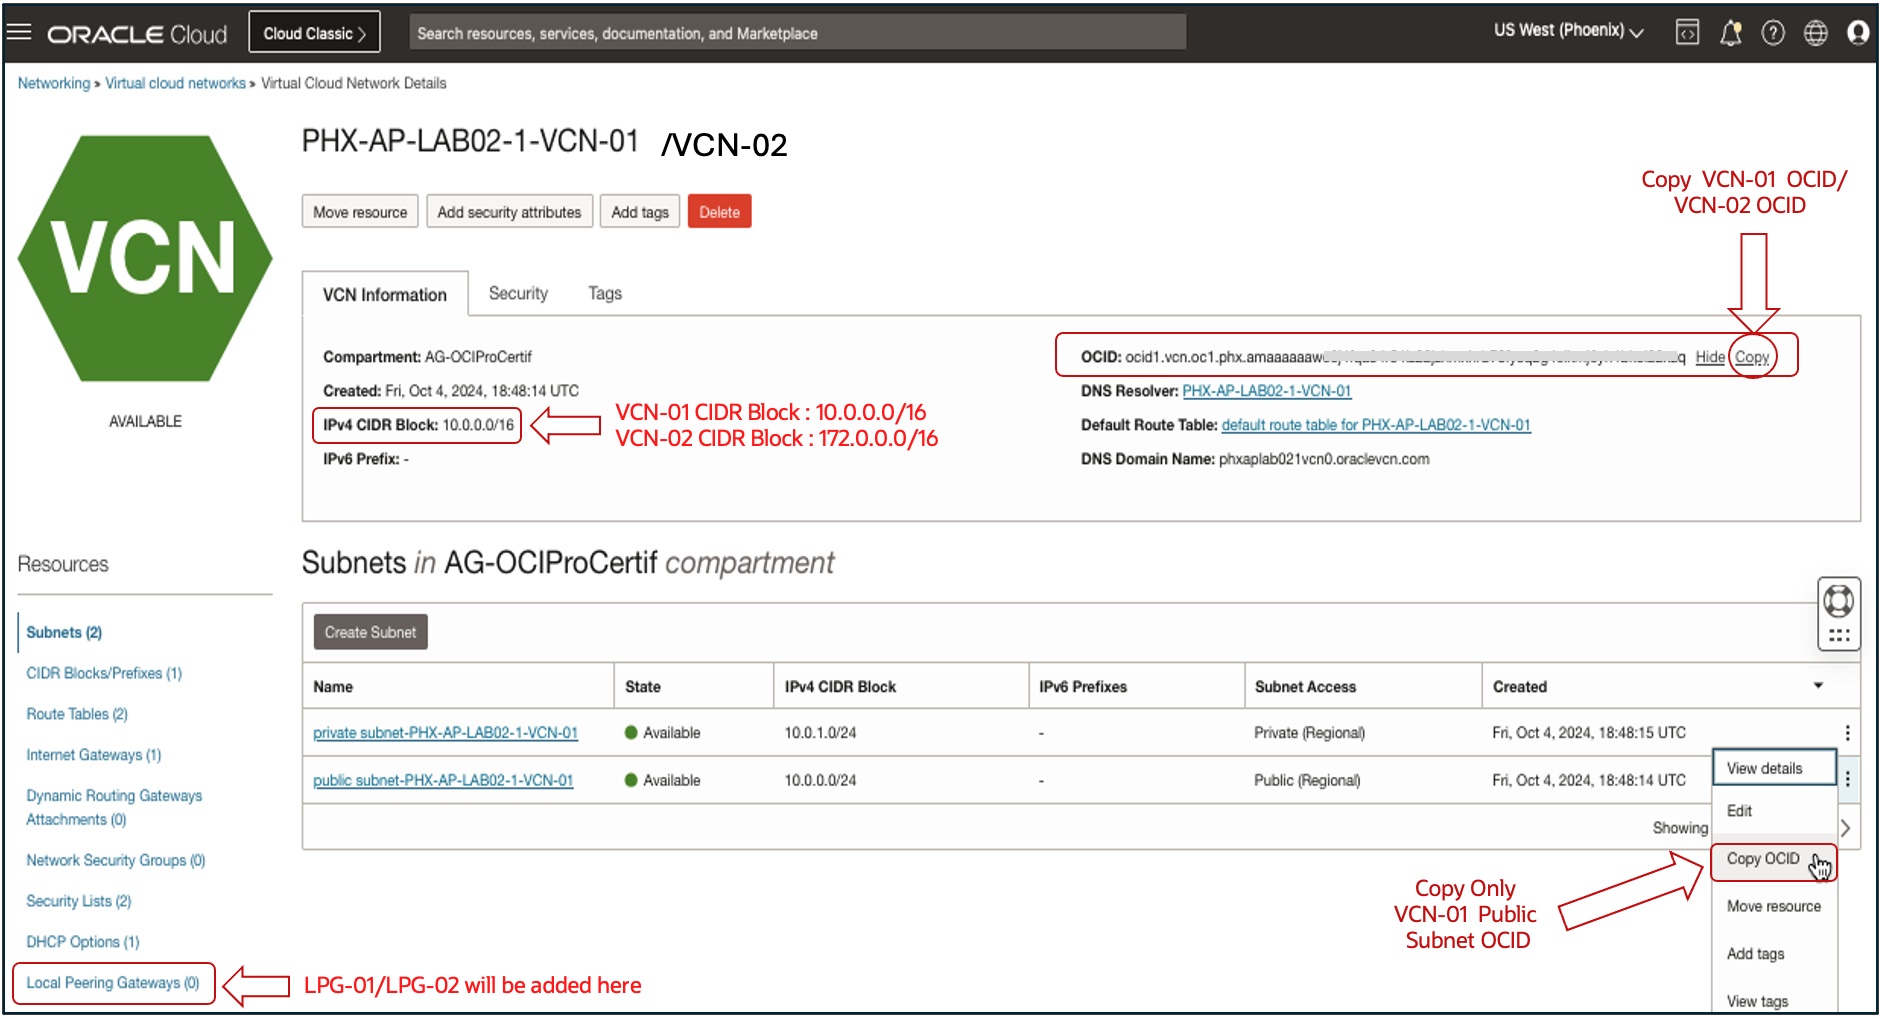Click the red Delete button
The width and height of the screenshot is (1880, 1019).
719,212
